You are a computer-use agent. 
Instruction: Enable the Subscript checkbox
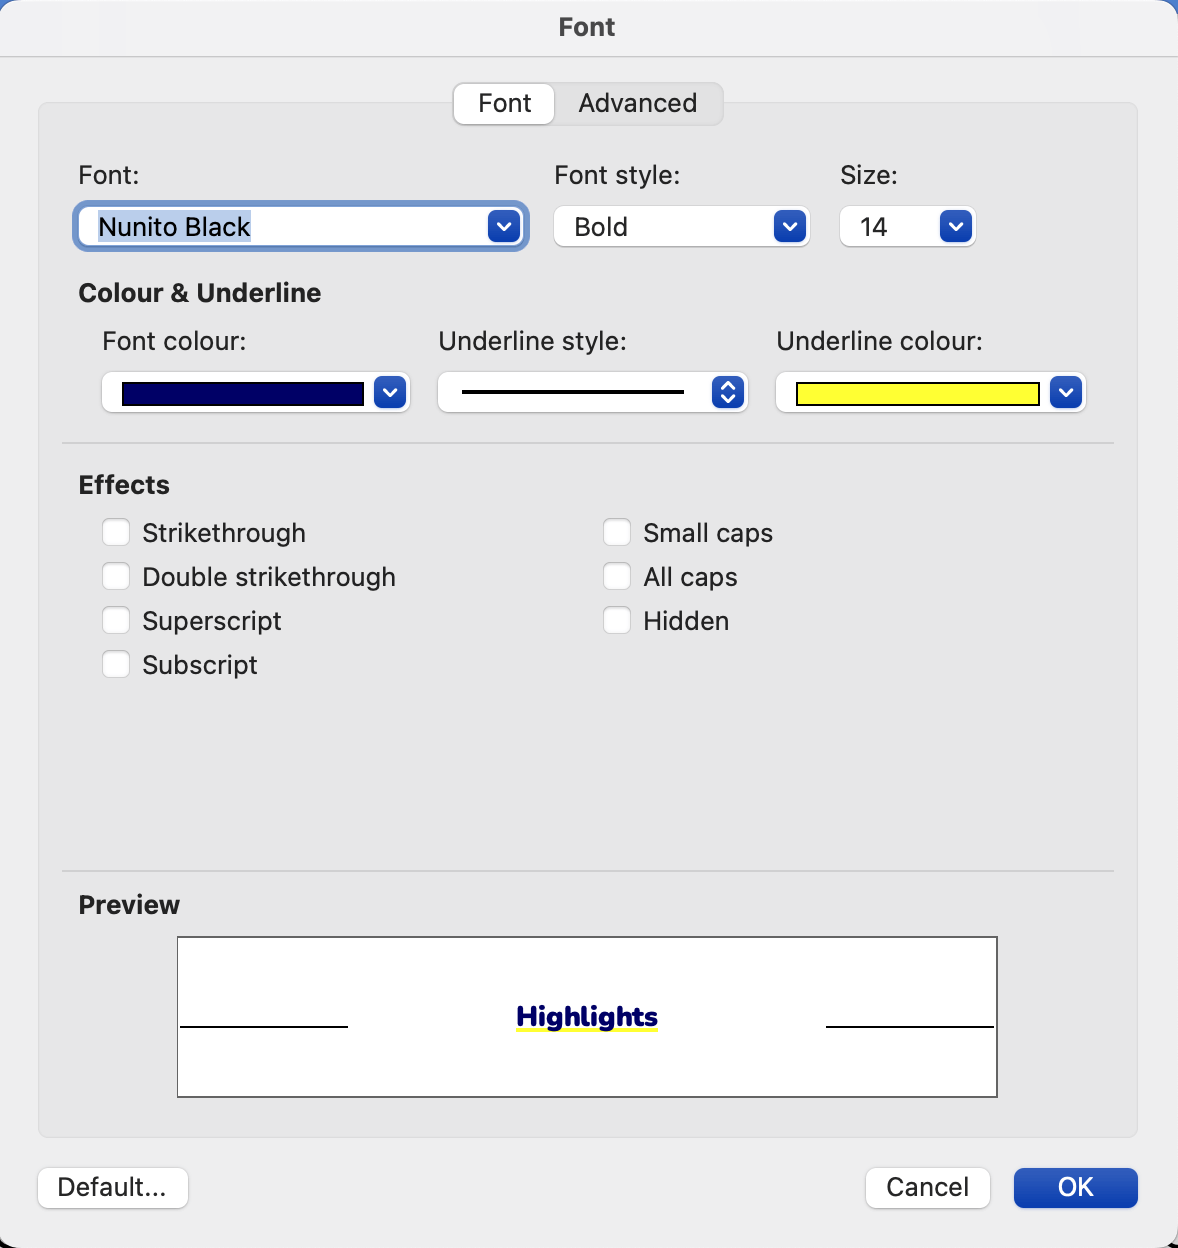coord(116,664)
